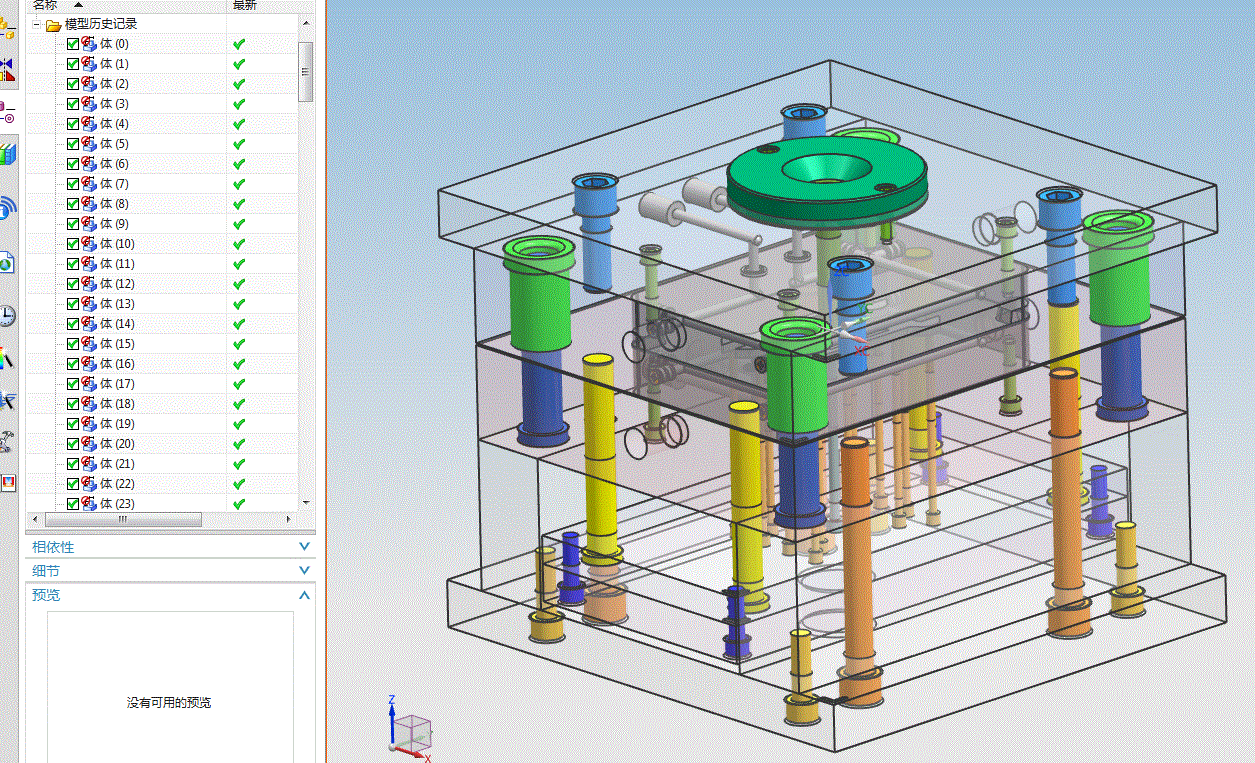
Task: Click the green up-to-date checkmark for 体 (13)
Action: click(239, 304)
